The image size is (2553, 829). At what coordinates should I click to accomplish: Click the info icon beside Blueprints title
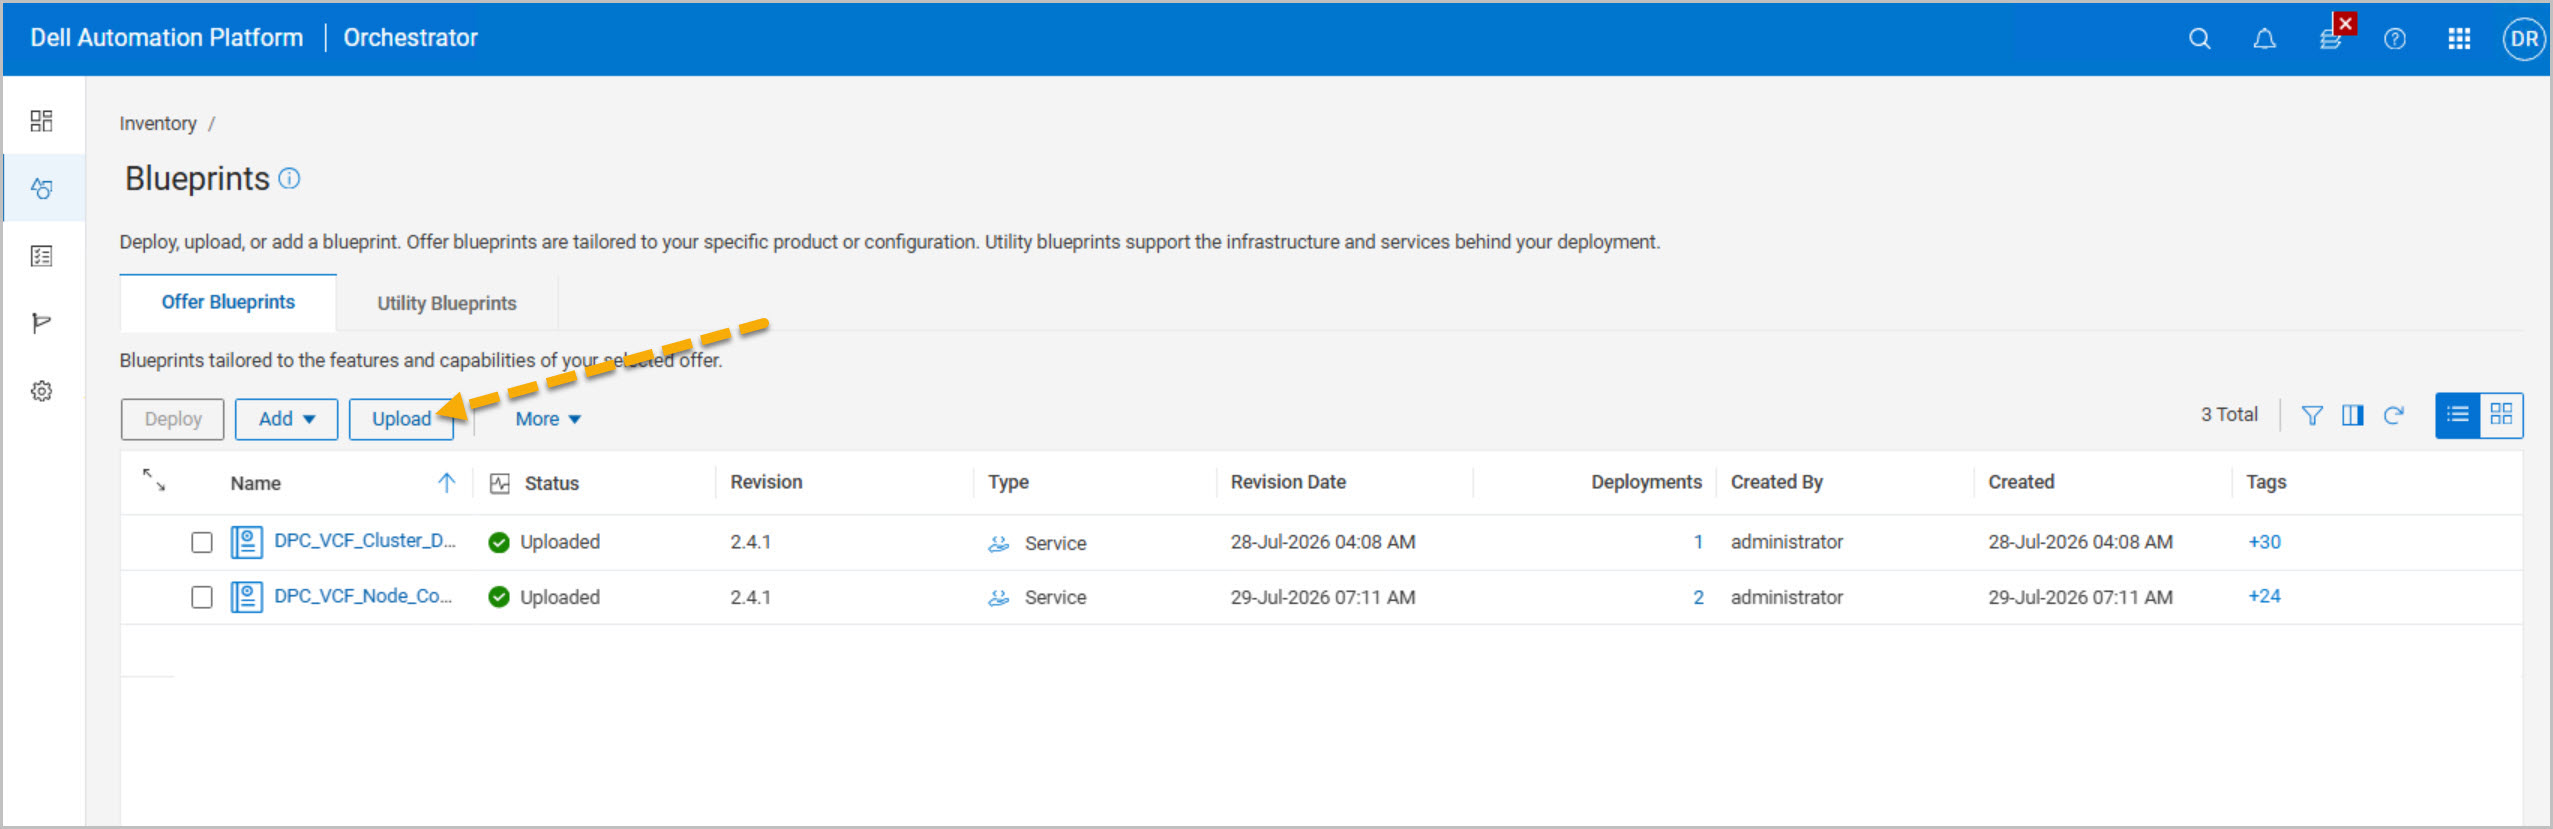[289, 178]
